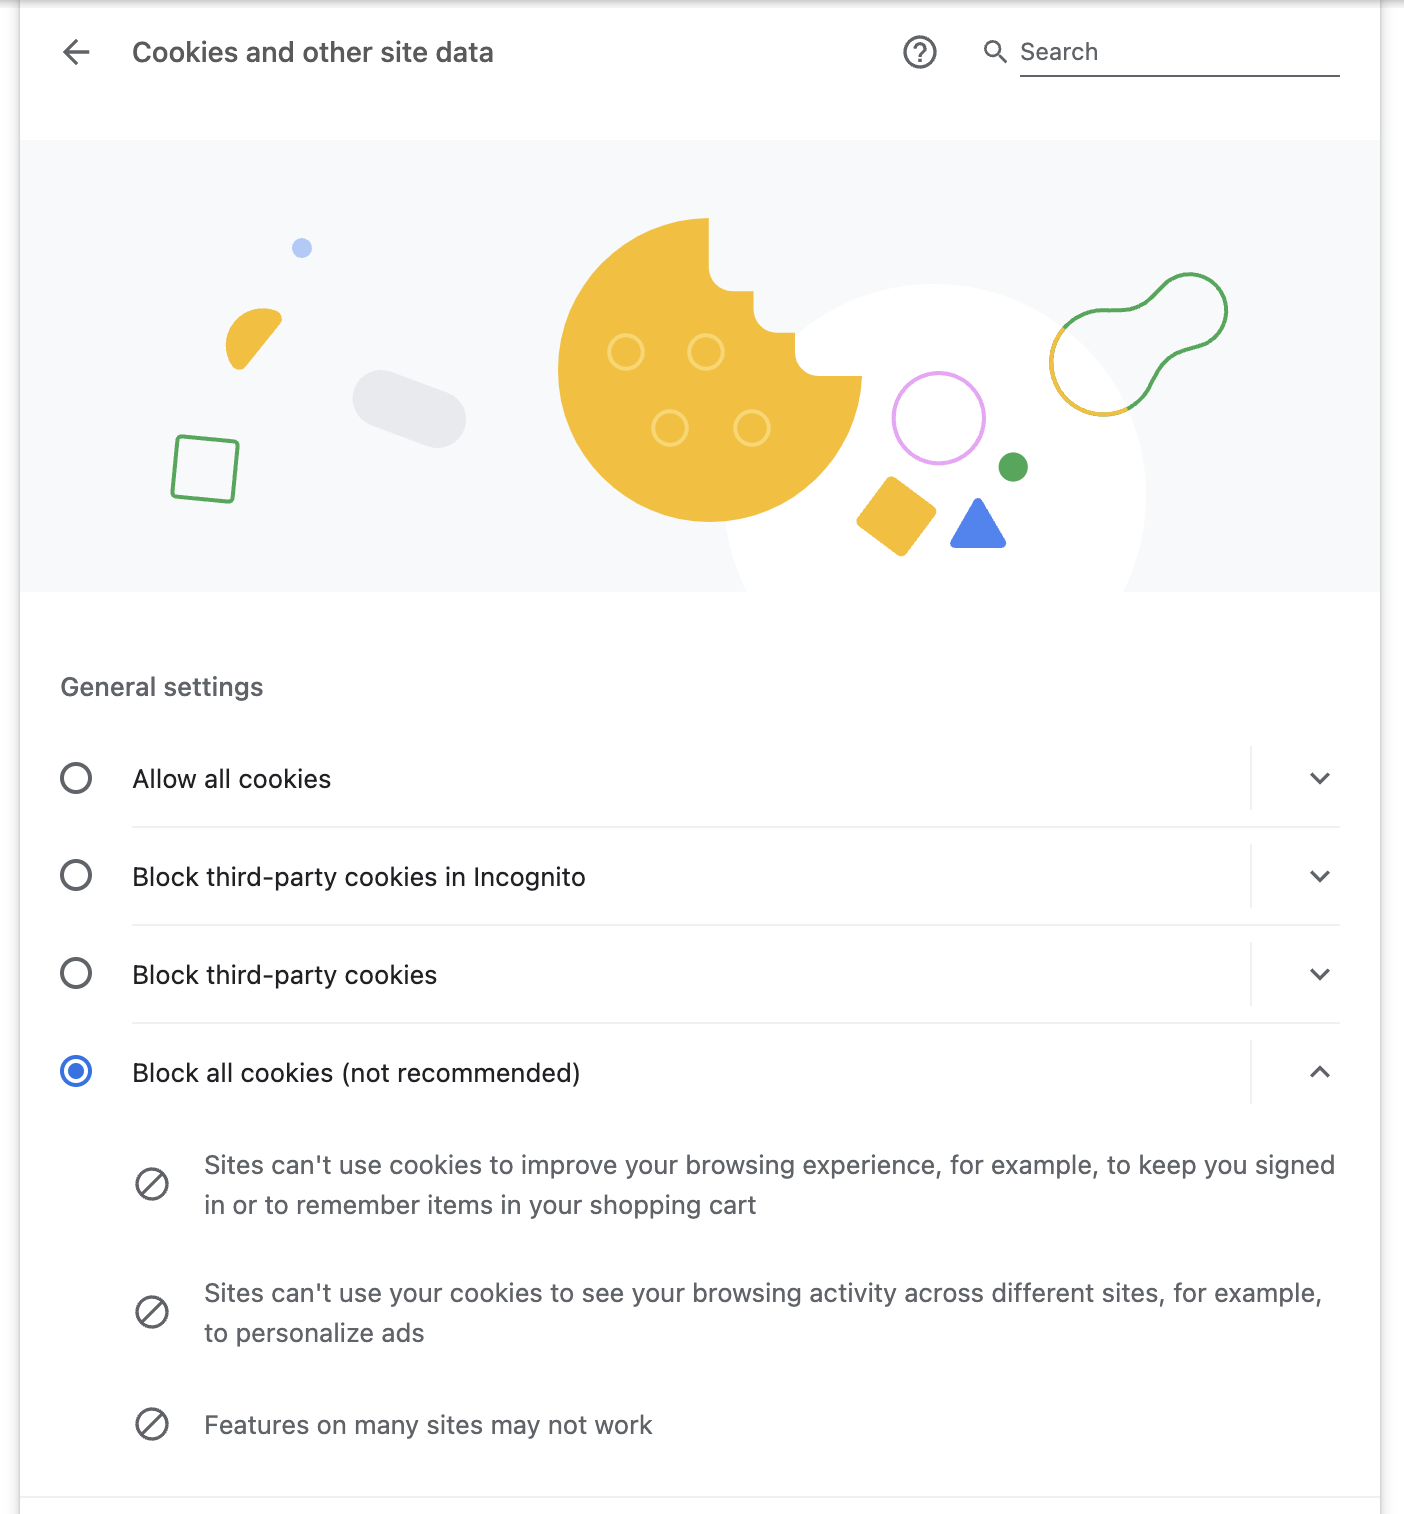Select Block all cookies radio button
The height and width of the screenshot is (1514, 1404).
pyautogui.click(x=76, y=1071)
